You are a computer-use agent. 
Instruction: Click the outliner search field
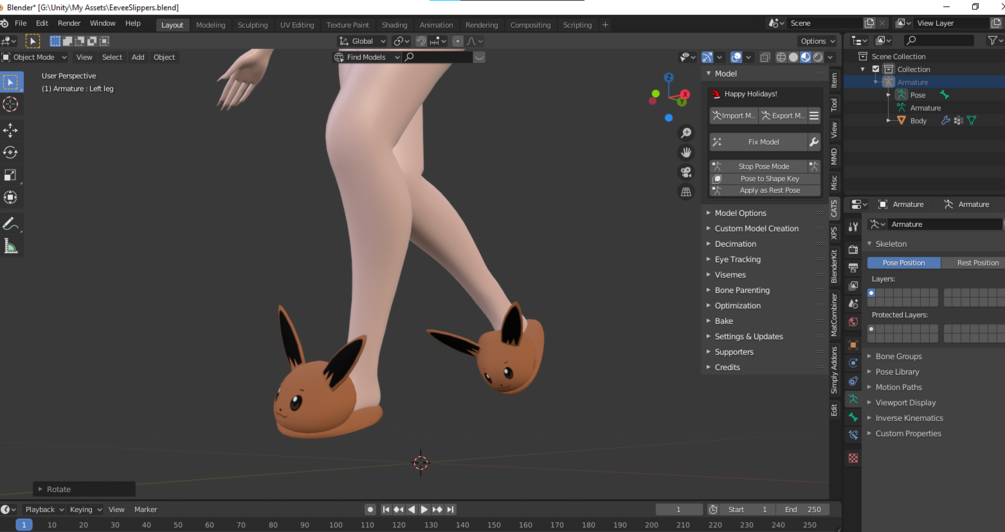click(x=939, y=40)
